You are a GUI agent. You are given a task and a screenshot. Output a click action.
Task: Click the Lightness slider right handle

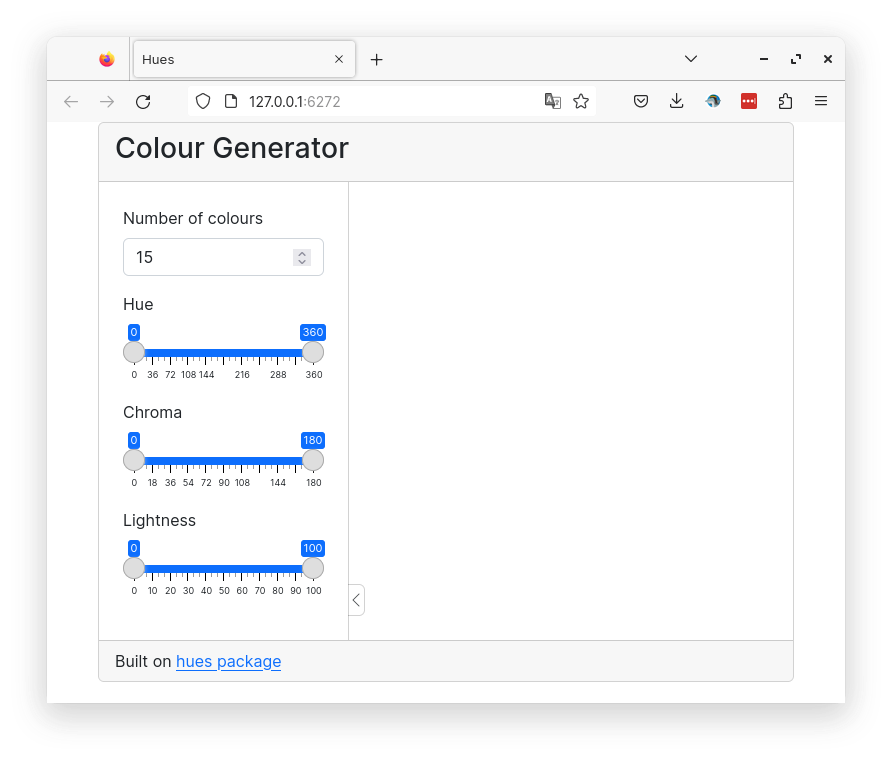pyautogui.click(x=313, y=569)
